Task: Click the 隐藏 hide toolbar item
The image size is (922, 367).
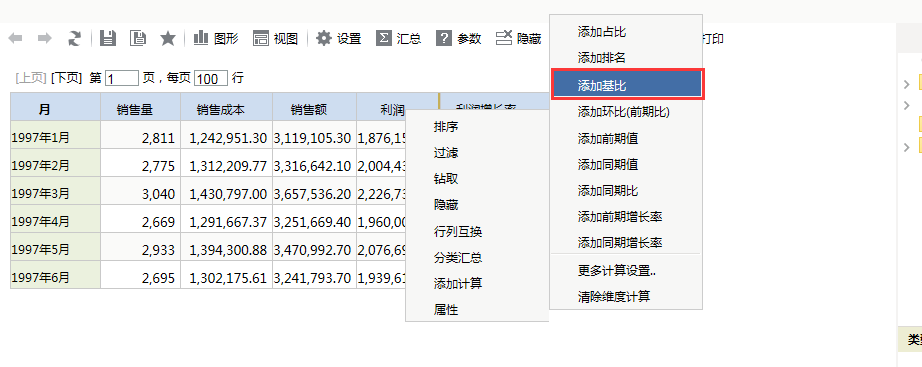Action: [x=519, y=39]
